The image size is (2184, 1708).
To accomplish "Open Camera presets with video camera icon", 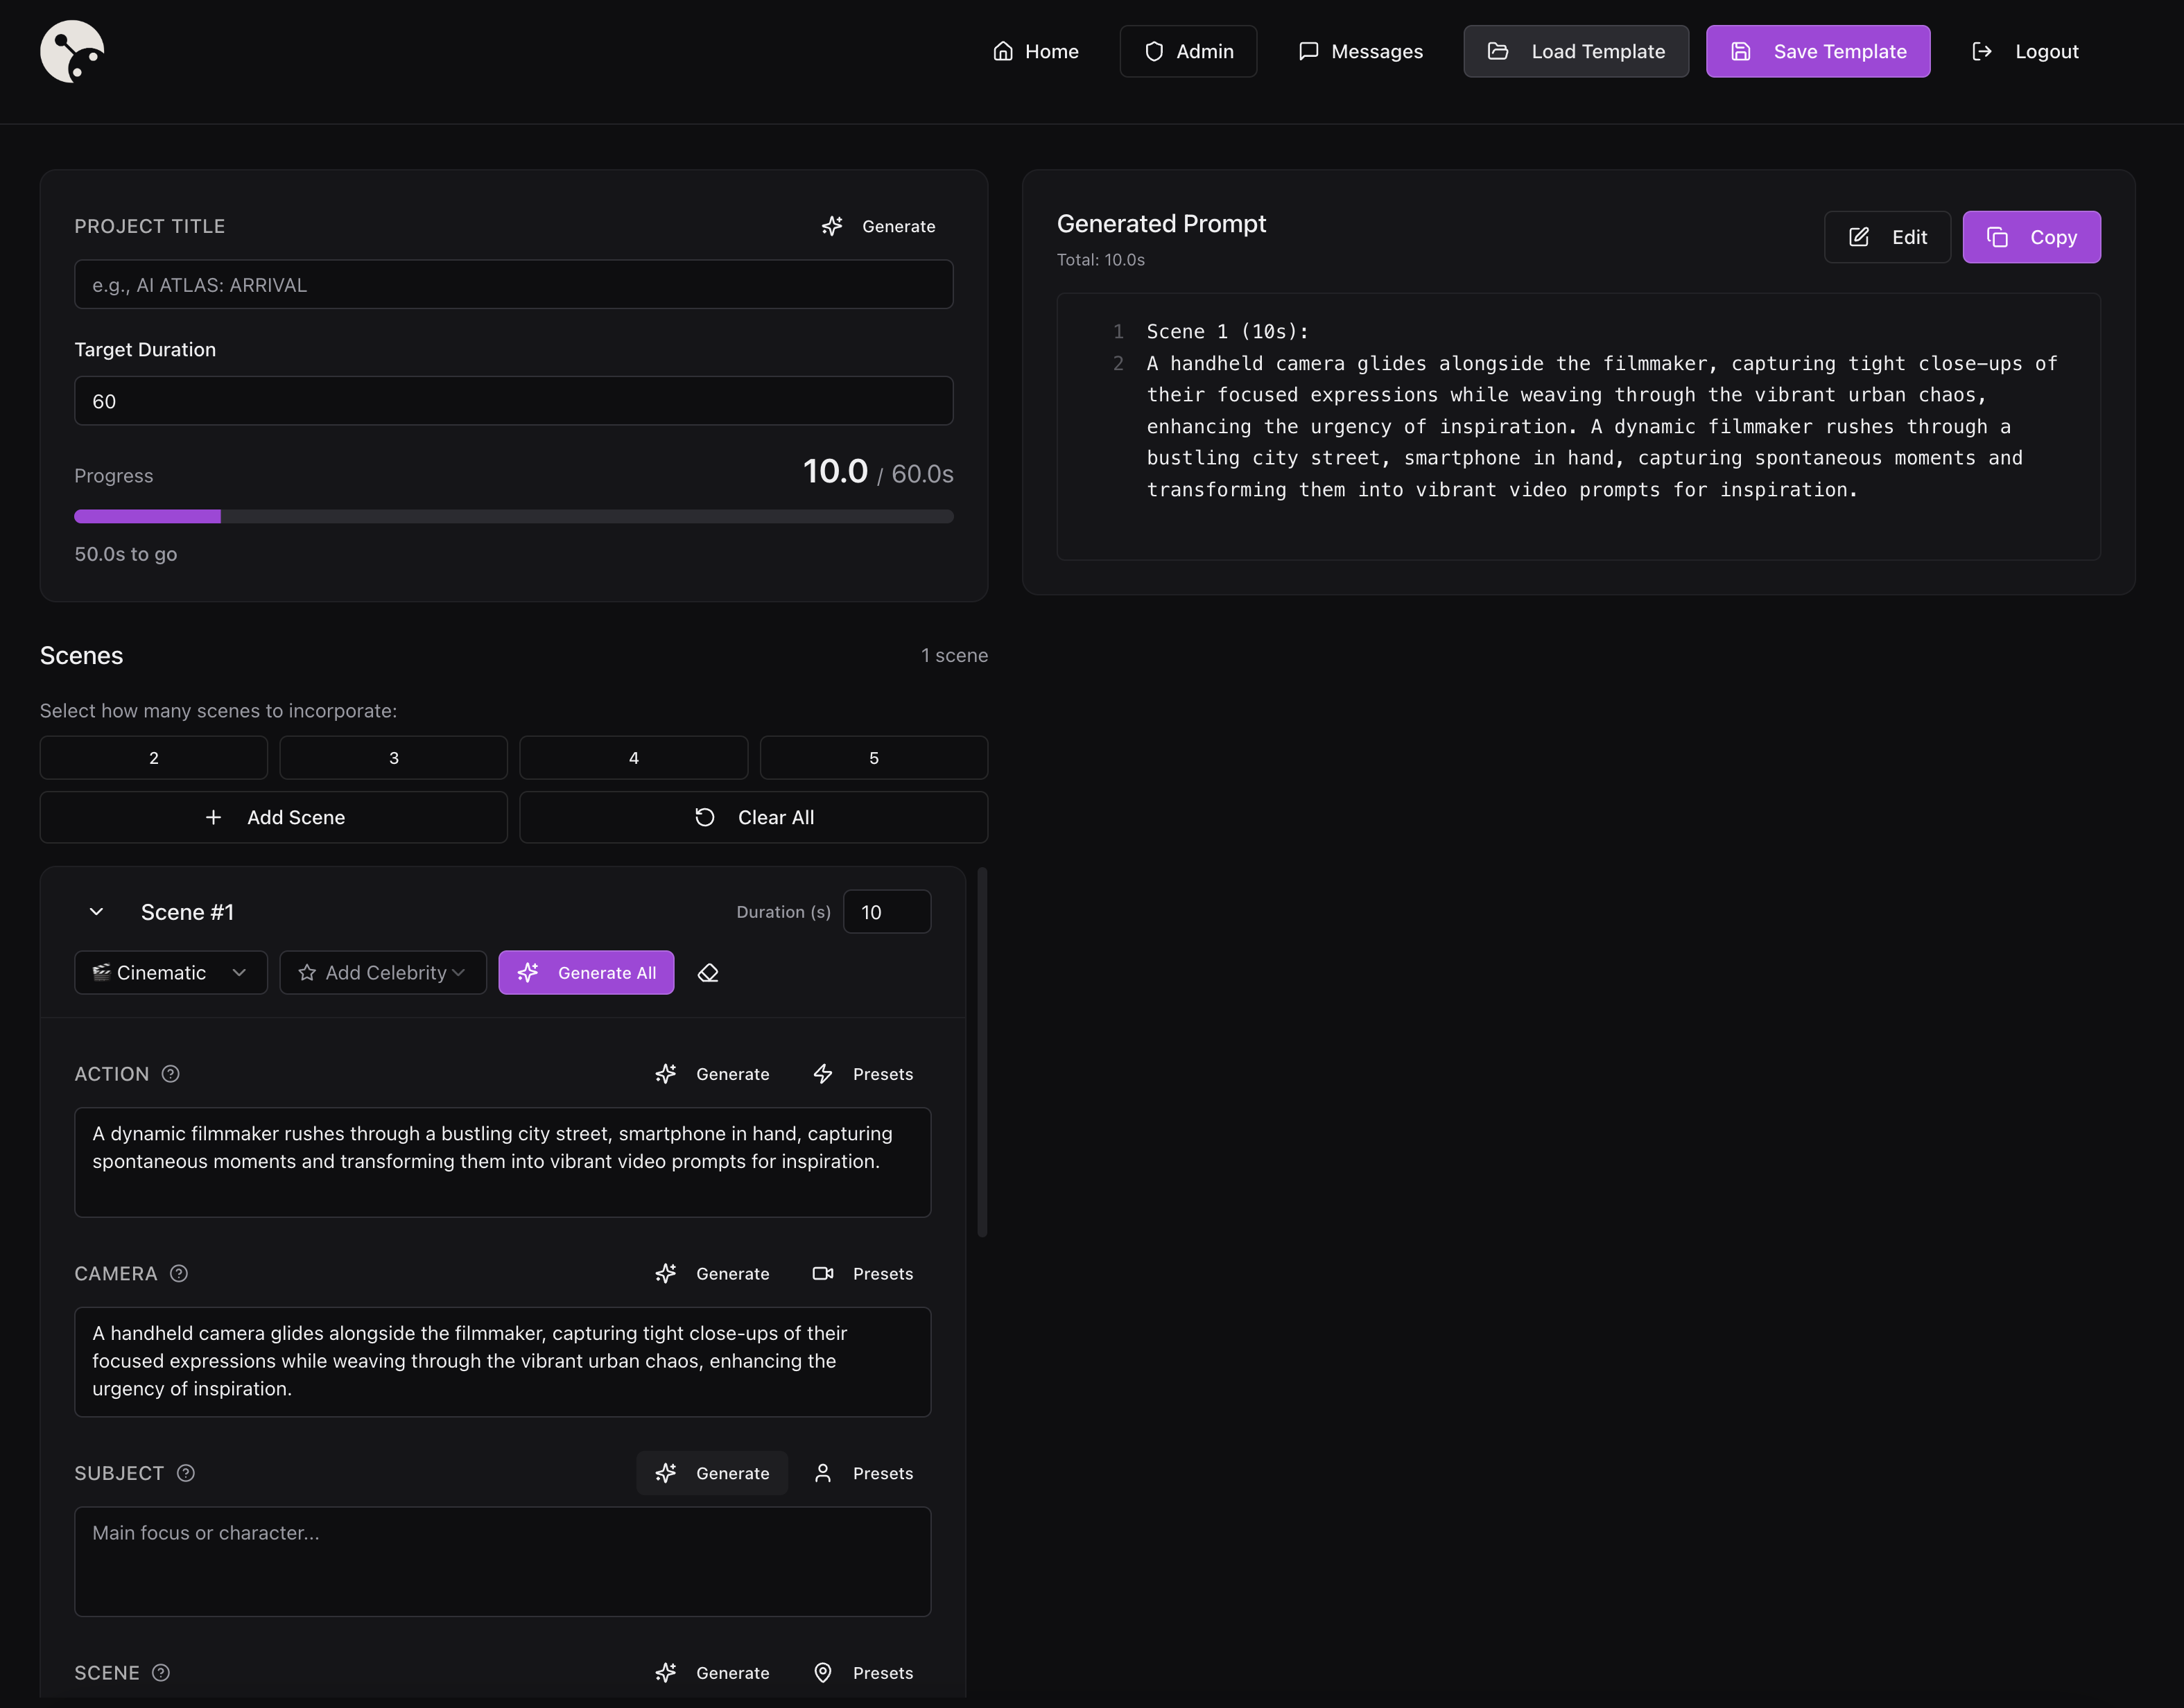I will point(863,1273).
